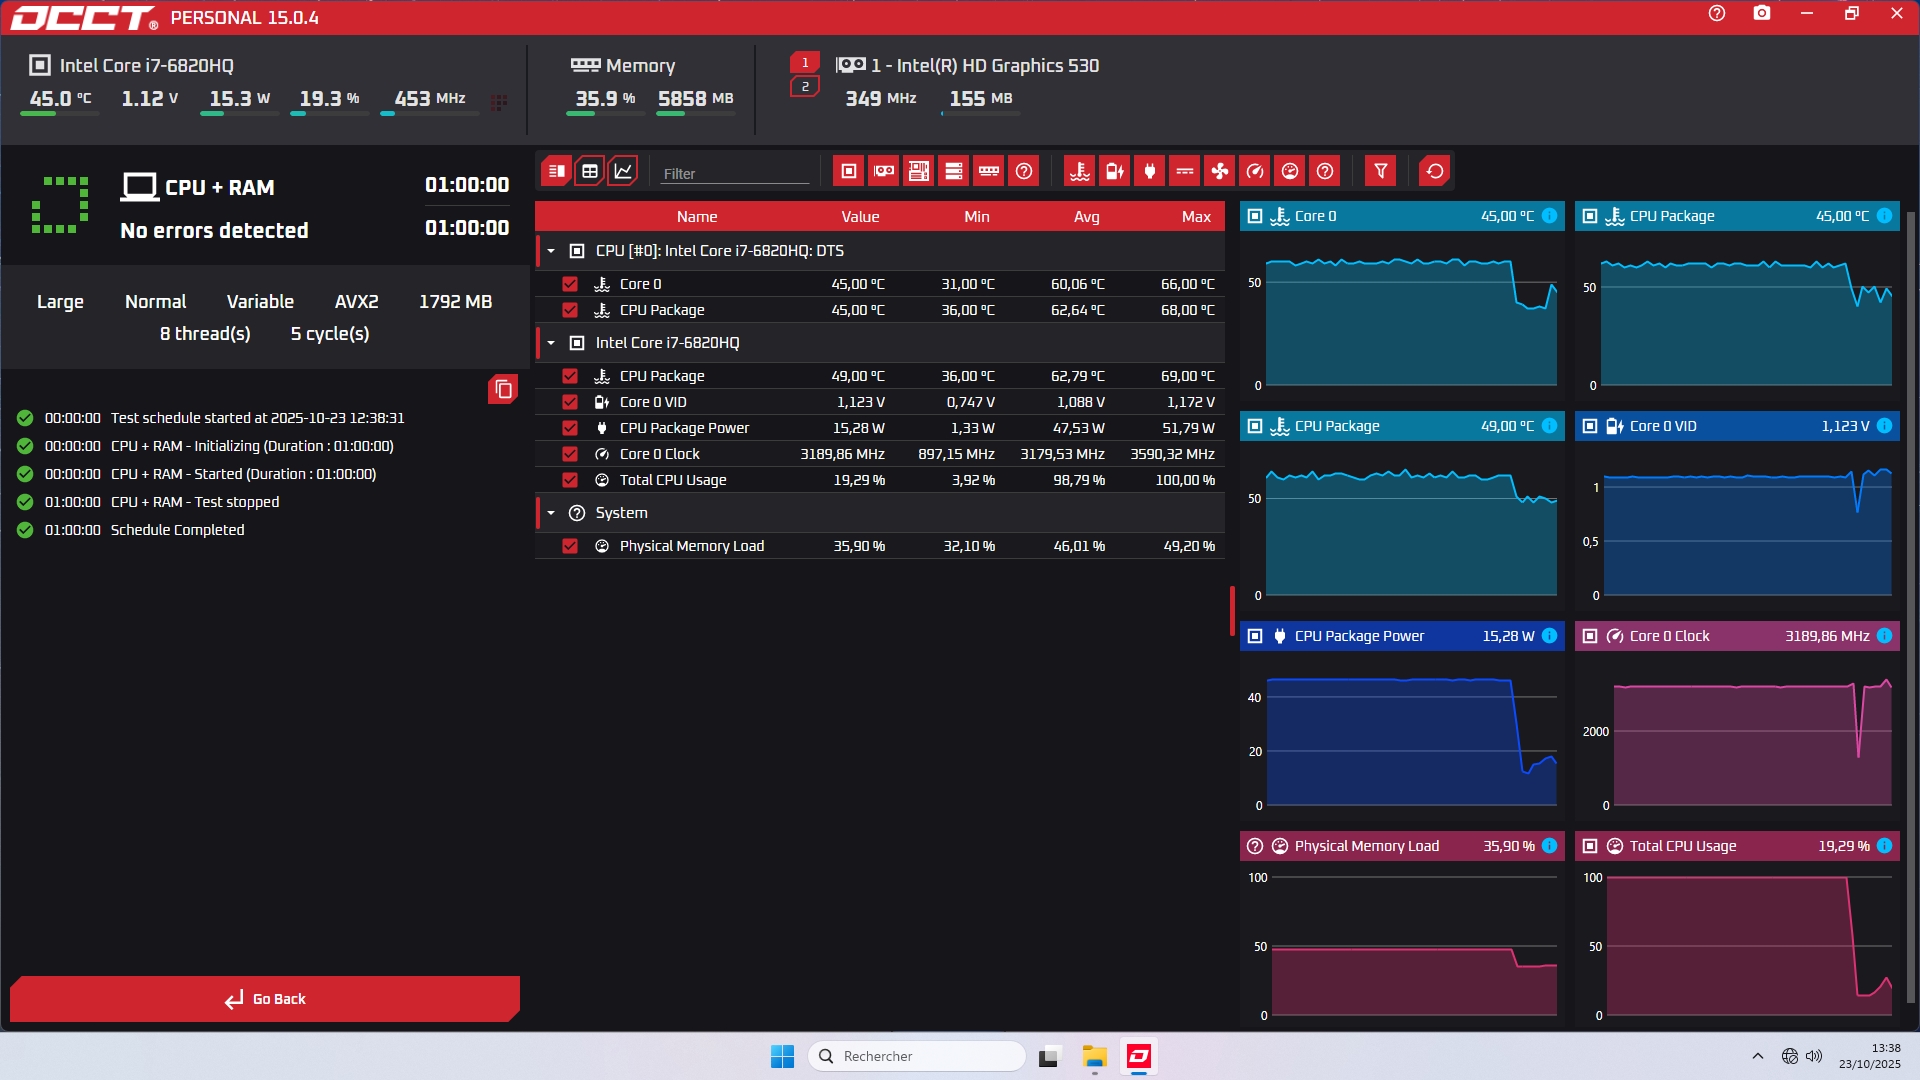Sort the table by the Max column header
The image size is (1920, 1080).
click(1195, 217)
